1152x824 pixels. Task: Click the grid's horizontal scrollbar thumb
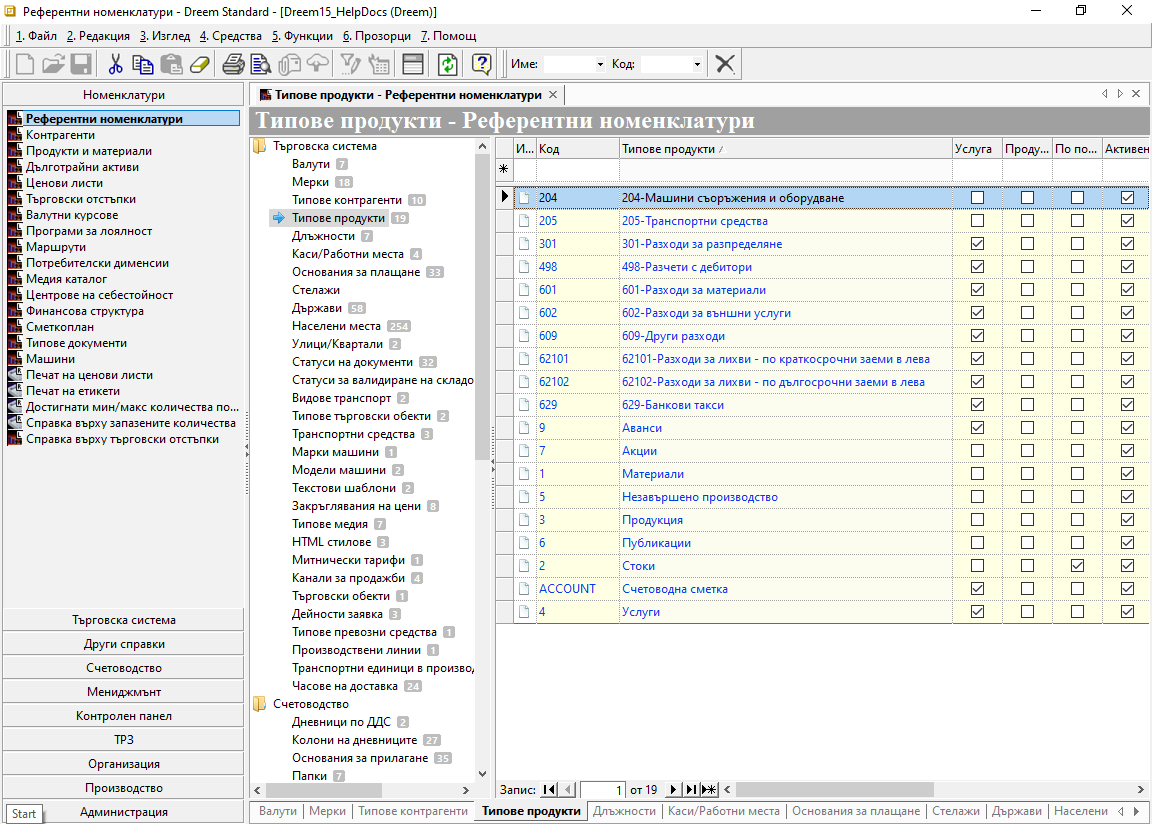pos(834,790)
